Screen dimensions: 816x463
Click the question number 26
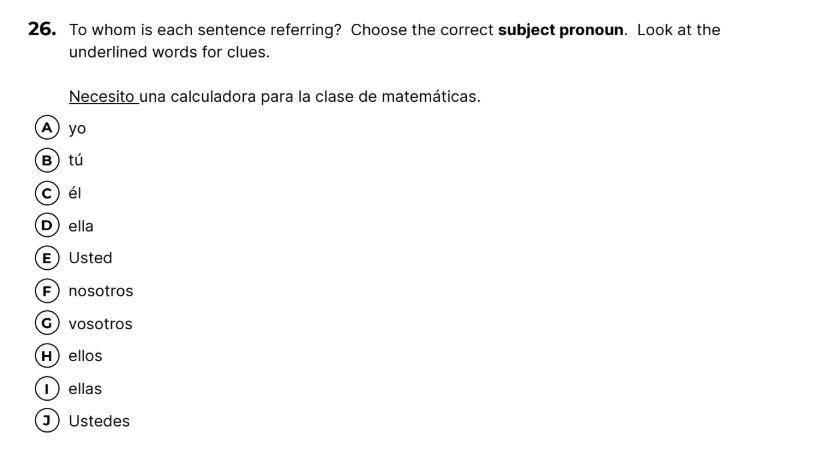point(42,30)
